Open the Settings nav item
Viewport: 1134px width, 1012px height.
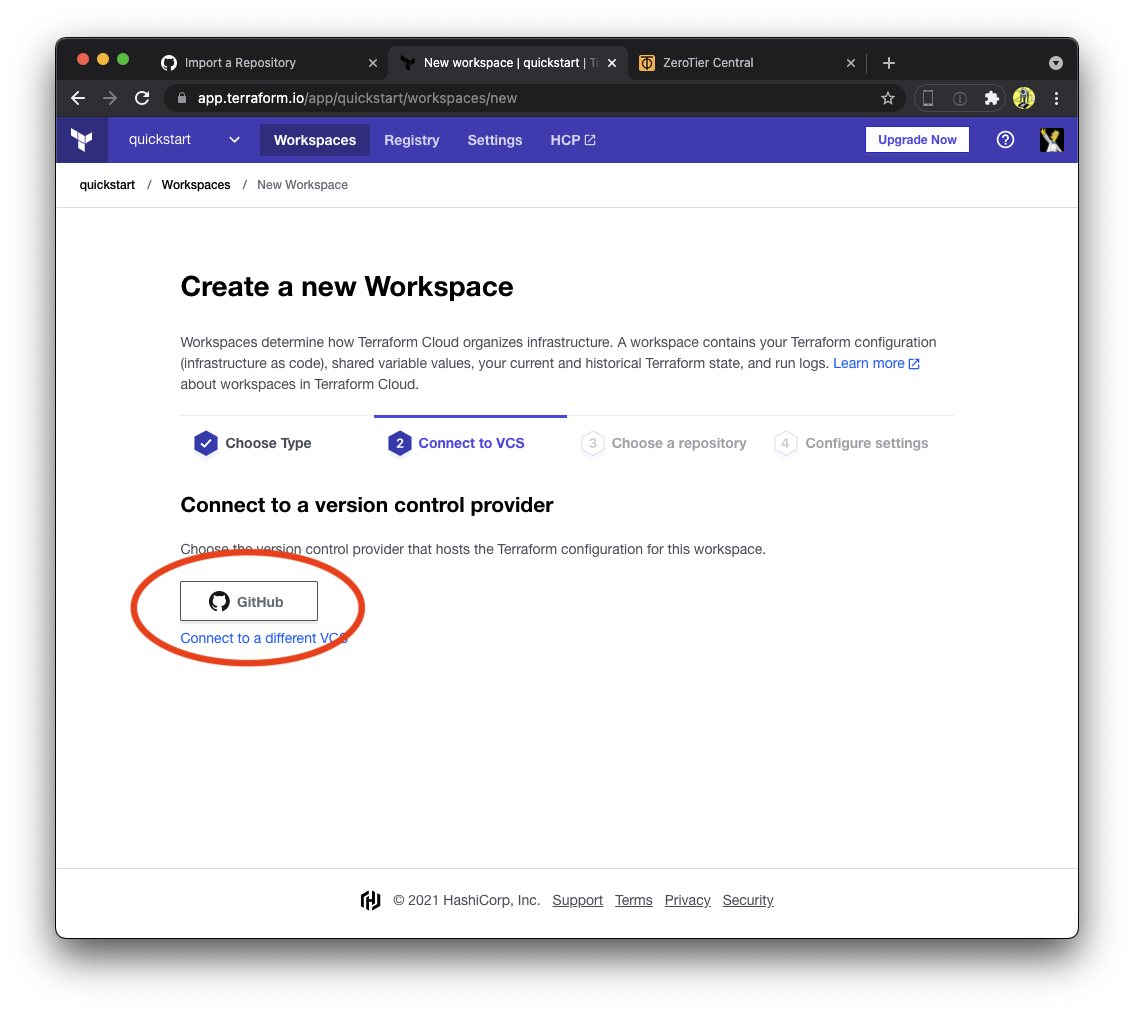point(495,140)
